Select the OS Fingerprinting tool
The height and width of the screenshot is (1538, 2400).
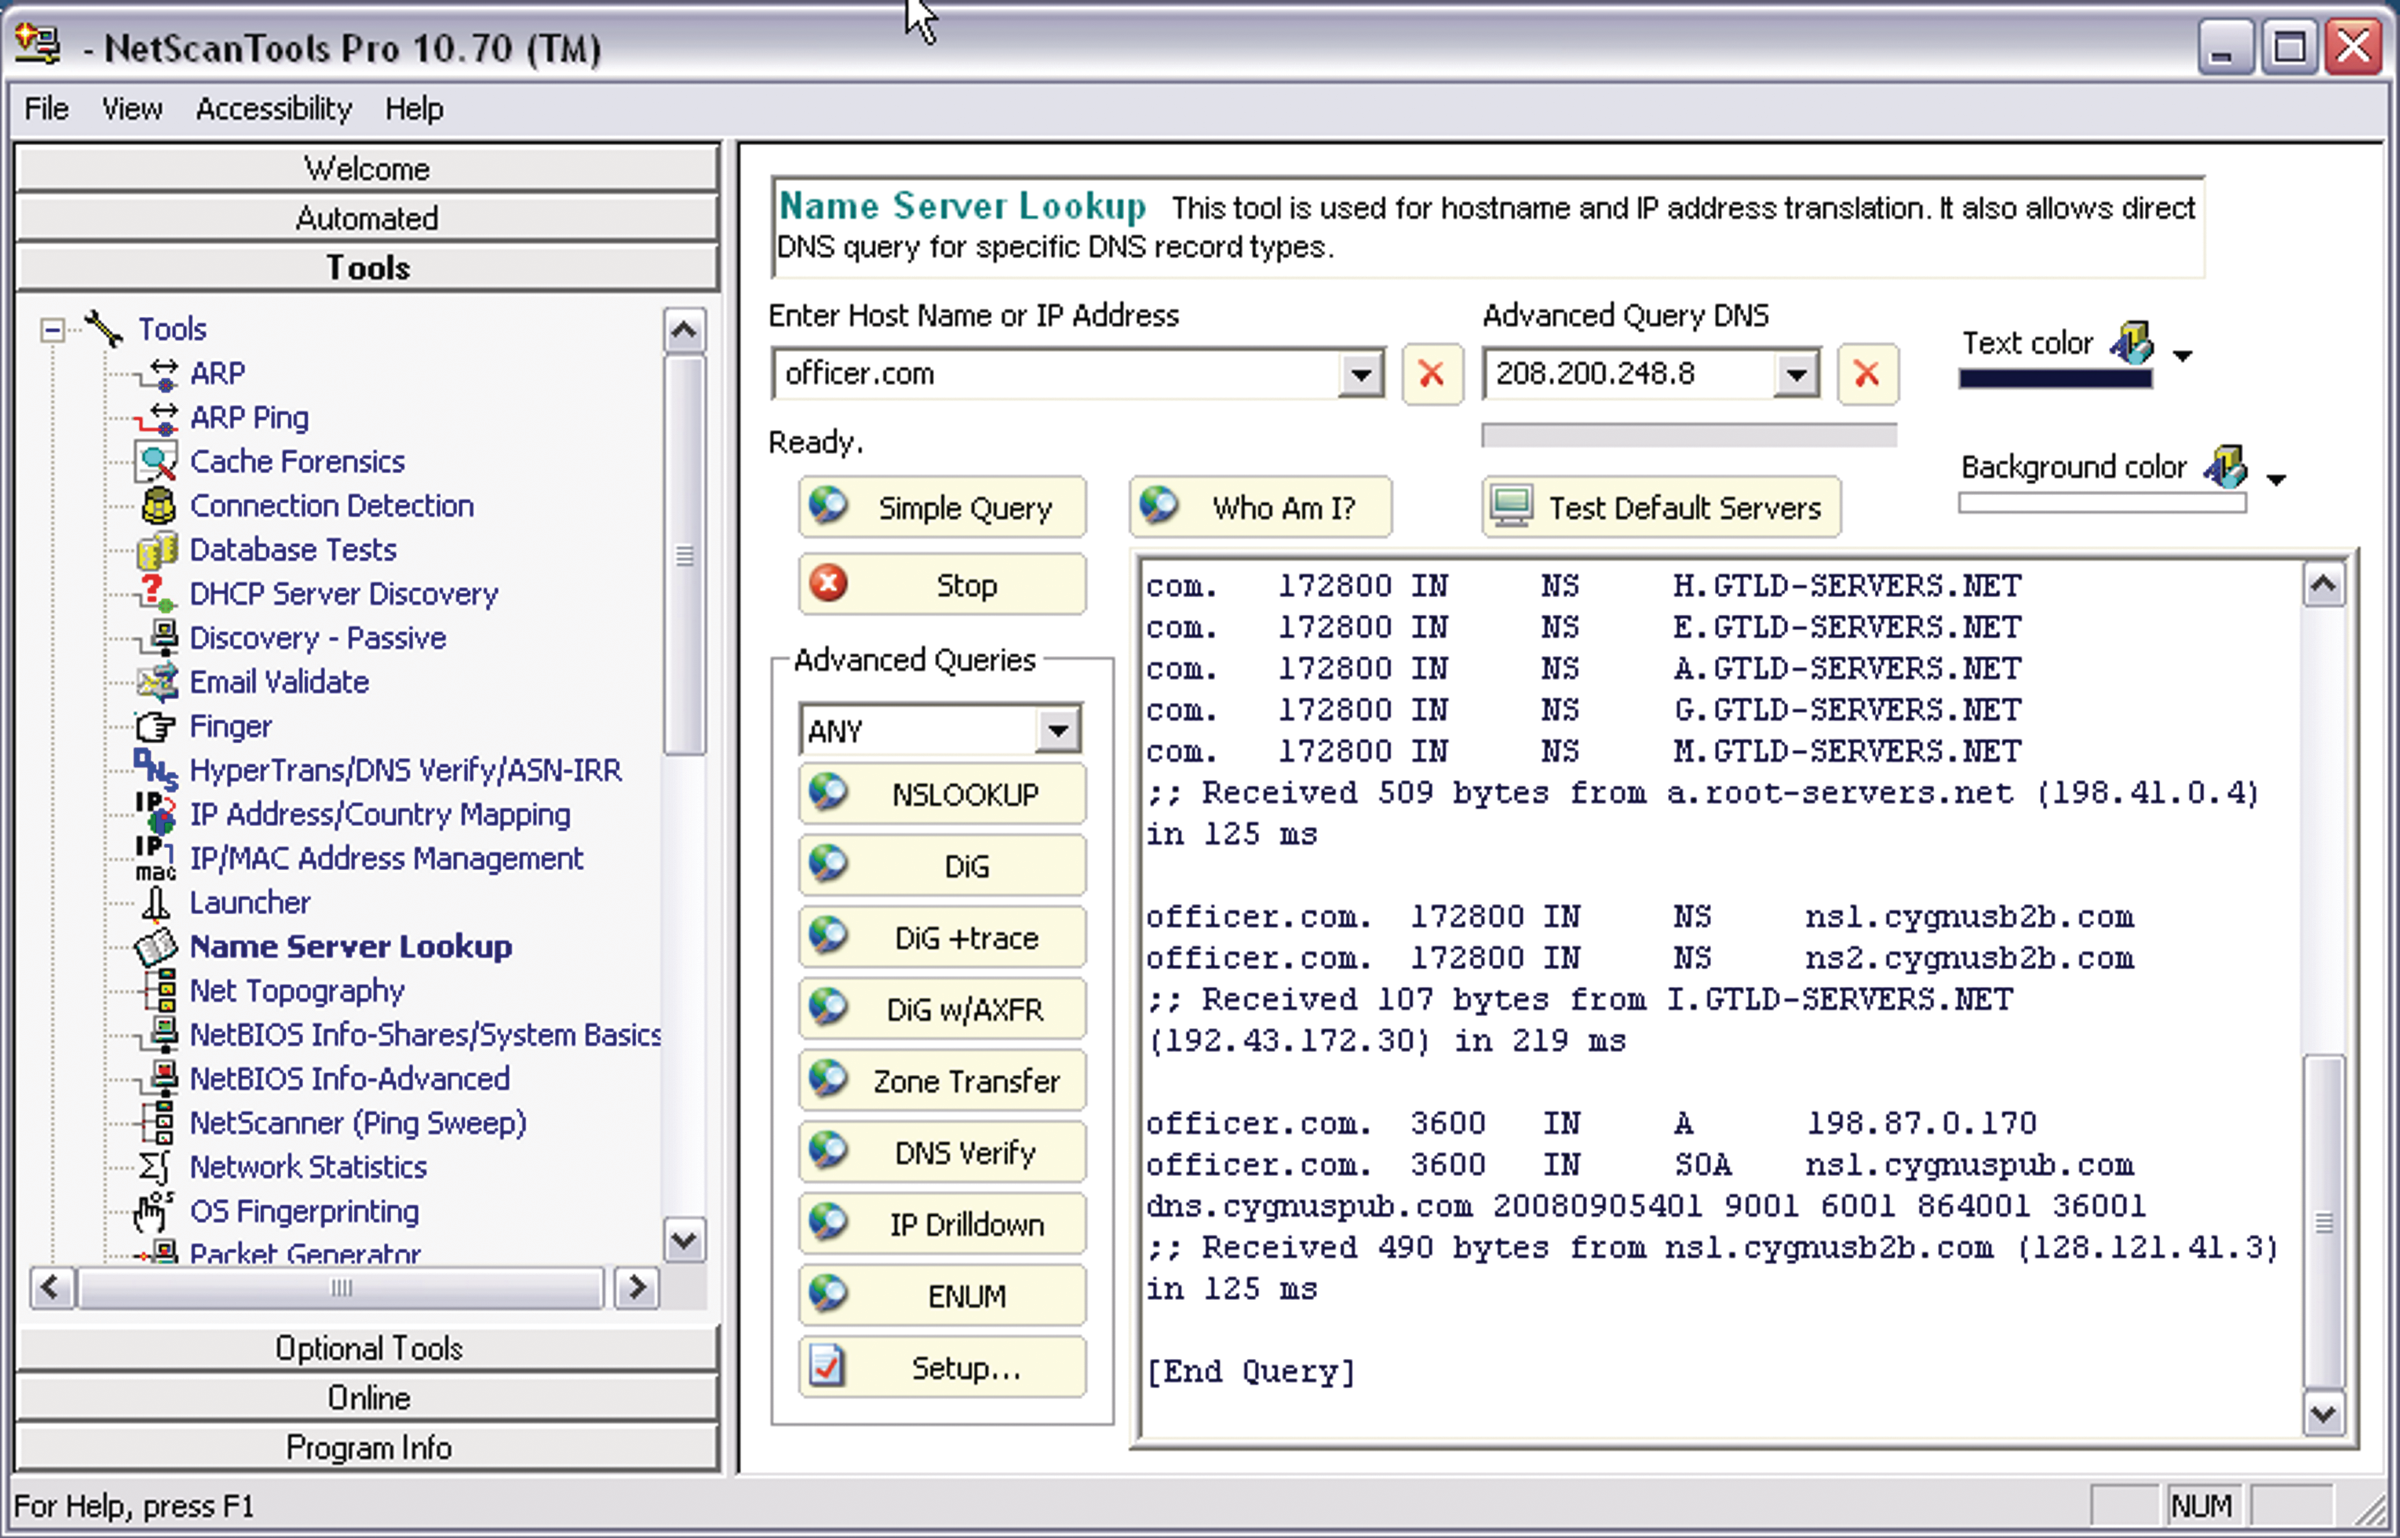305,1211
